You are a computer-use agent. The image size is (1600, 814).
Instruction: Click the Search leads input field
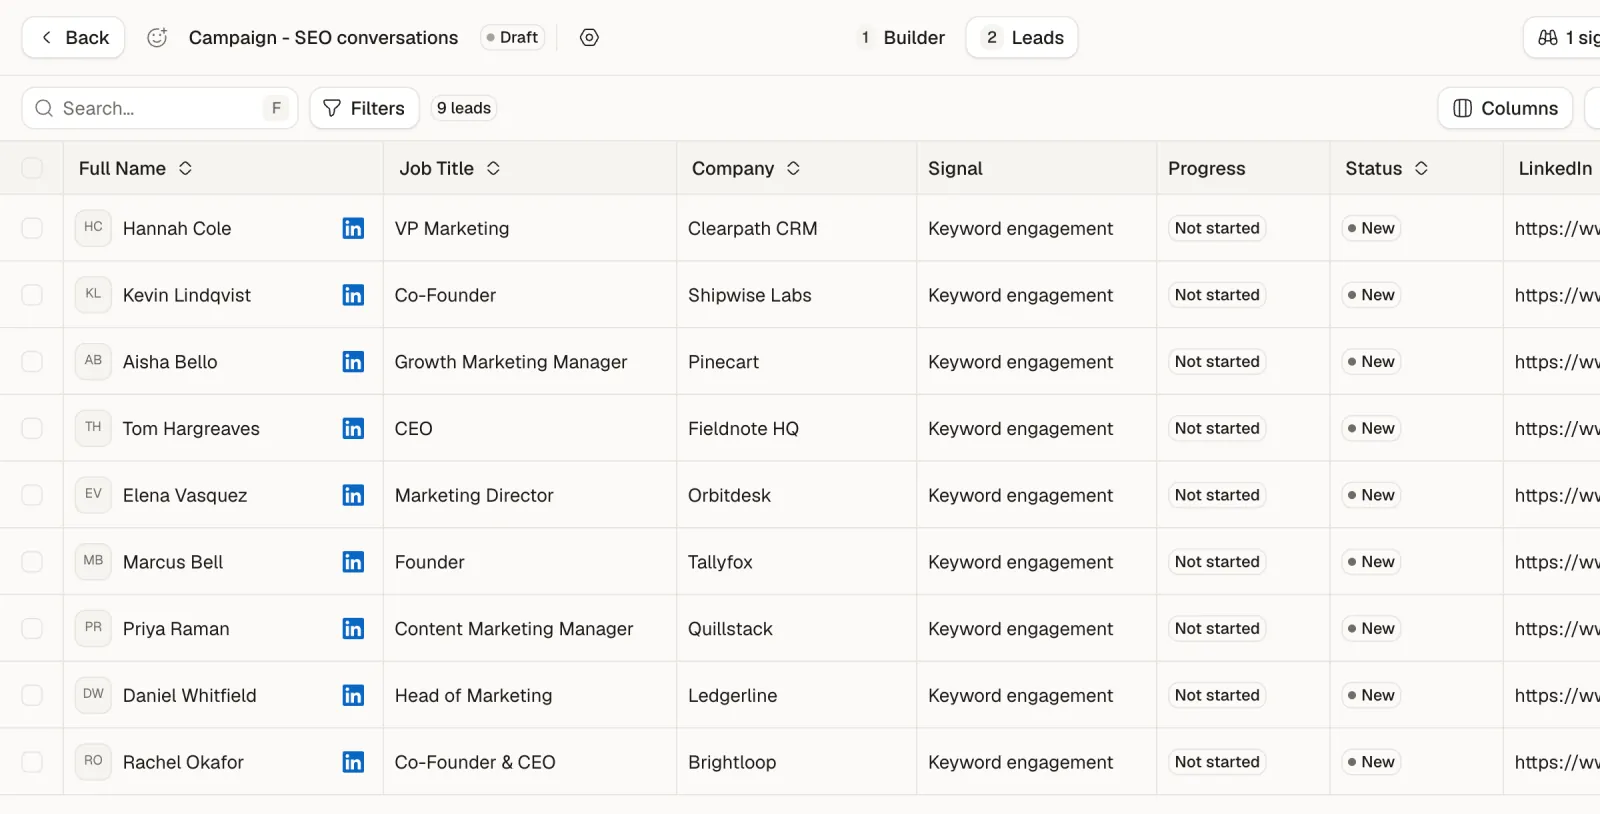coord(160,108)
